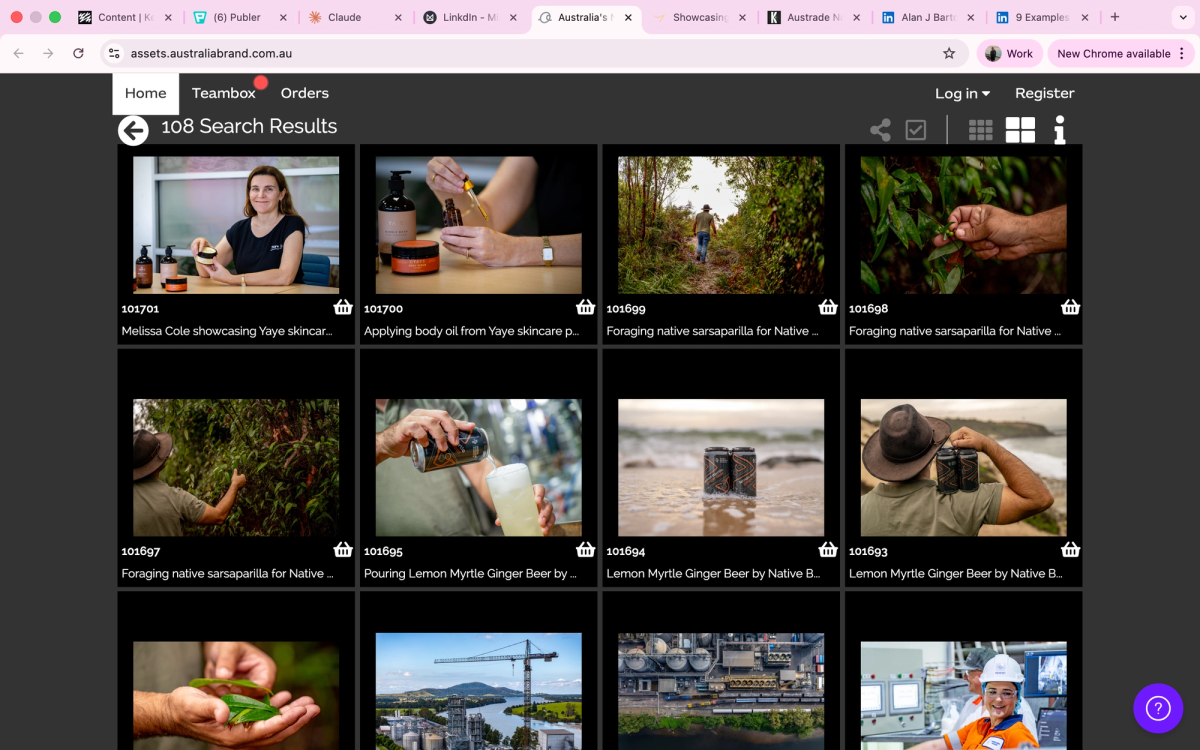
Task: Close the Claude tab
Action: 398,17
